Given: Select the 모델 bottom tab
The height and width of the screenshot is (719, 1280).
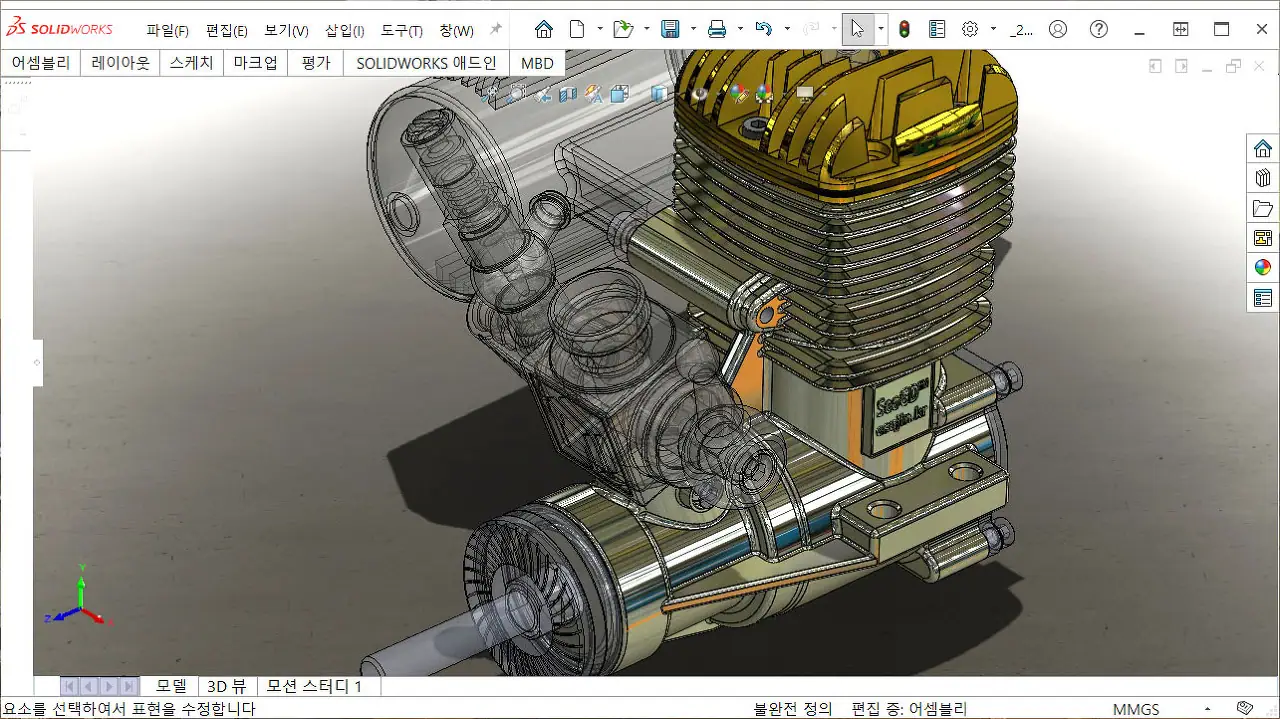Looking at the screenshot, I should (170, 686).
